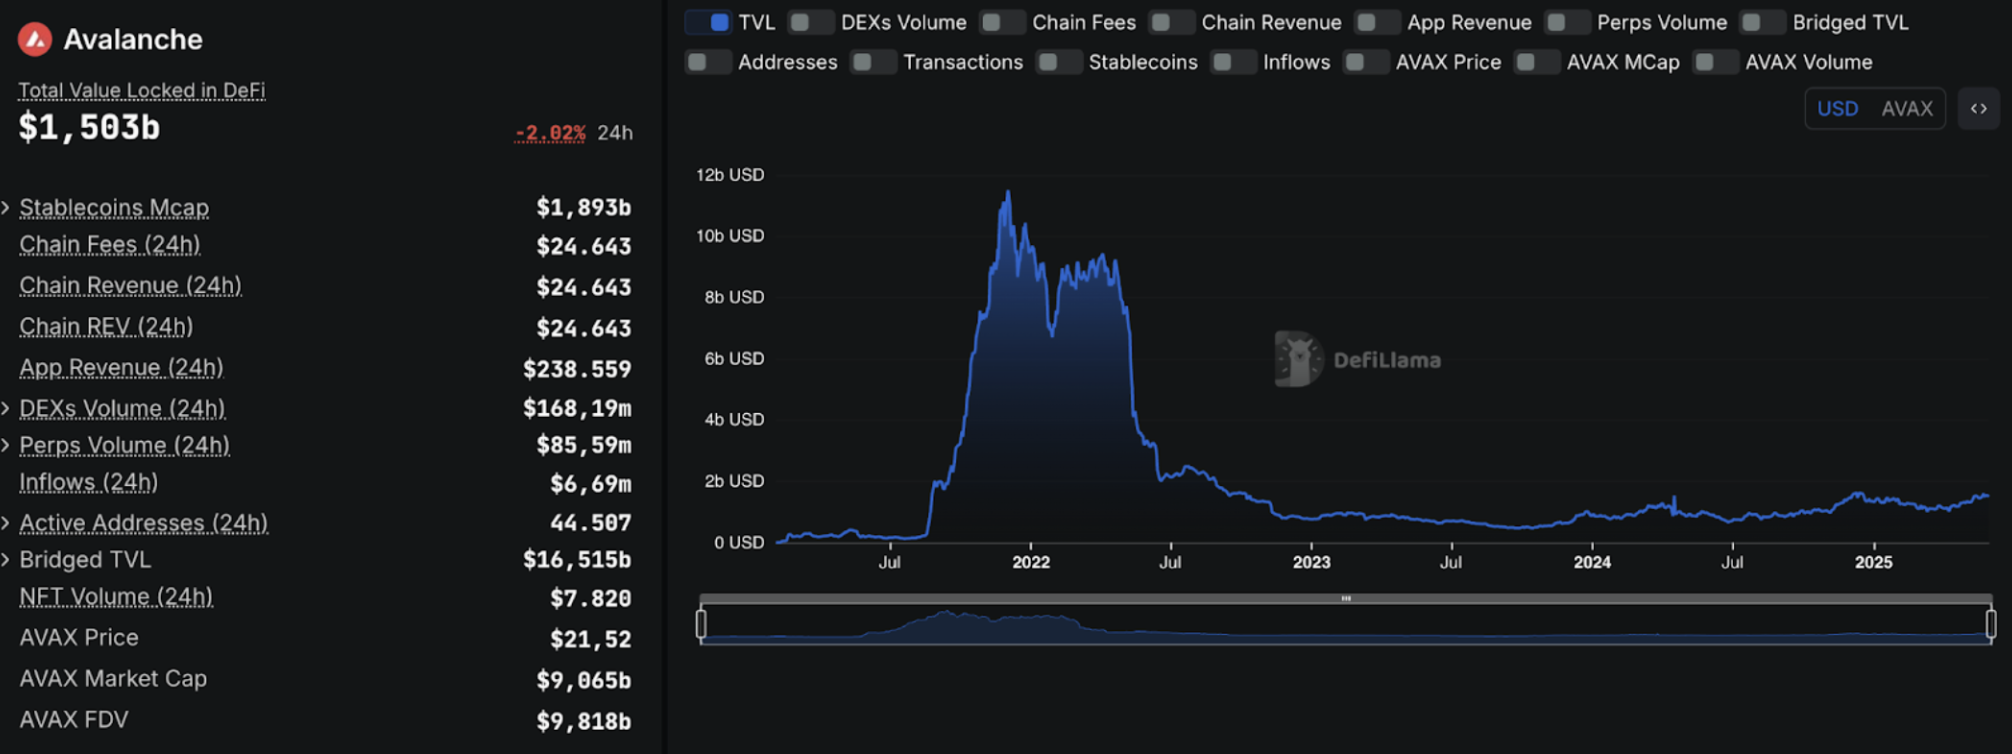Click the NFT Volume (24h) label
This screenshot has height=754, width=2012.
coord(116,597)
